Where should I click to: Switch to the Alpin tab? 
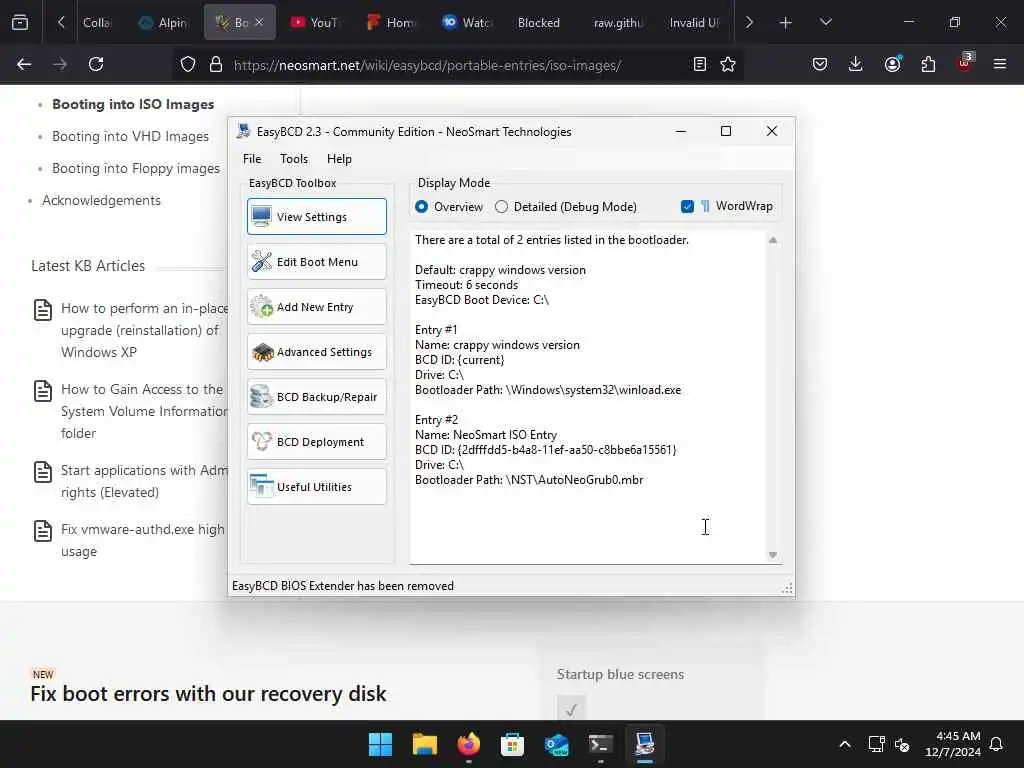tap(163, 23)
